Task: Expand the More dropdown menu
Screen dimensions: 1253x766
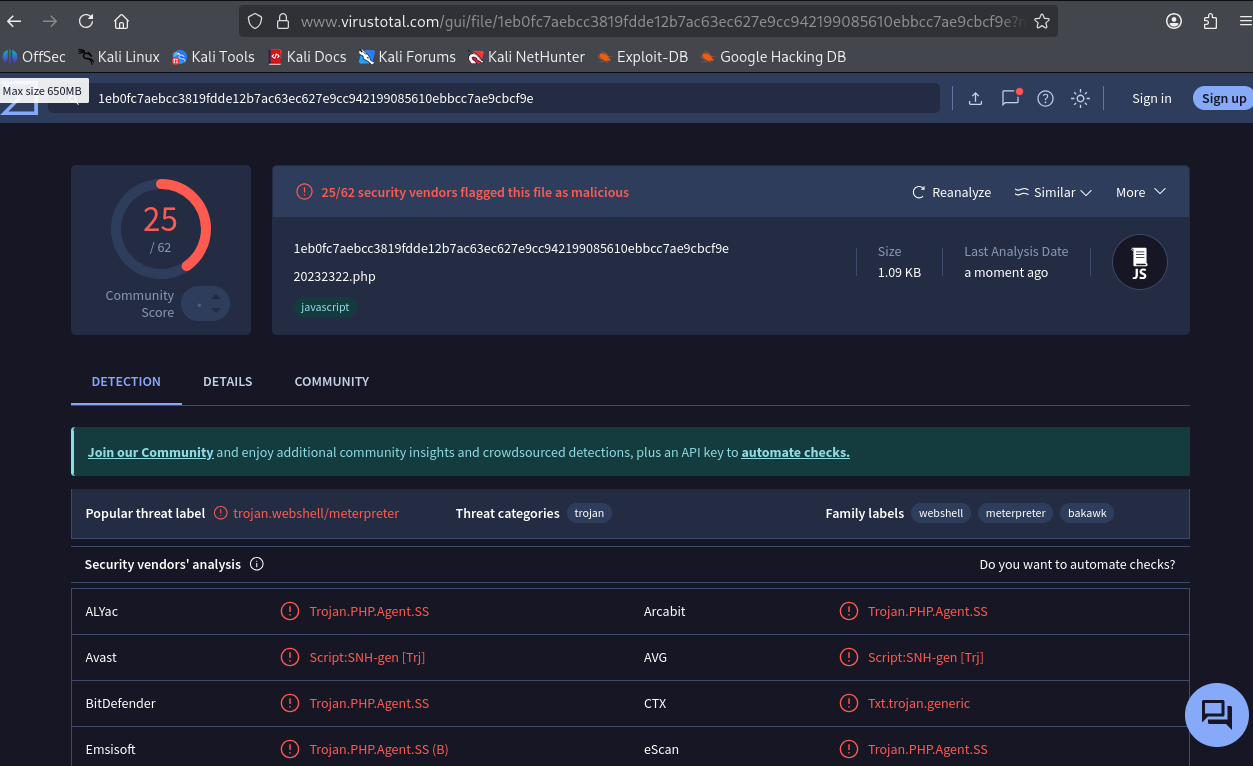Action: (1141, 192)
